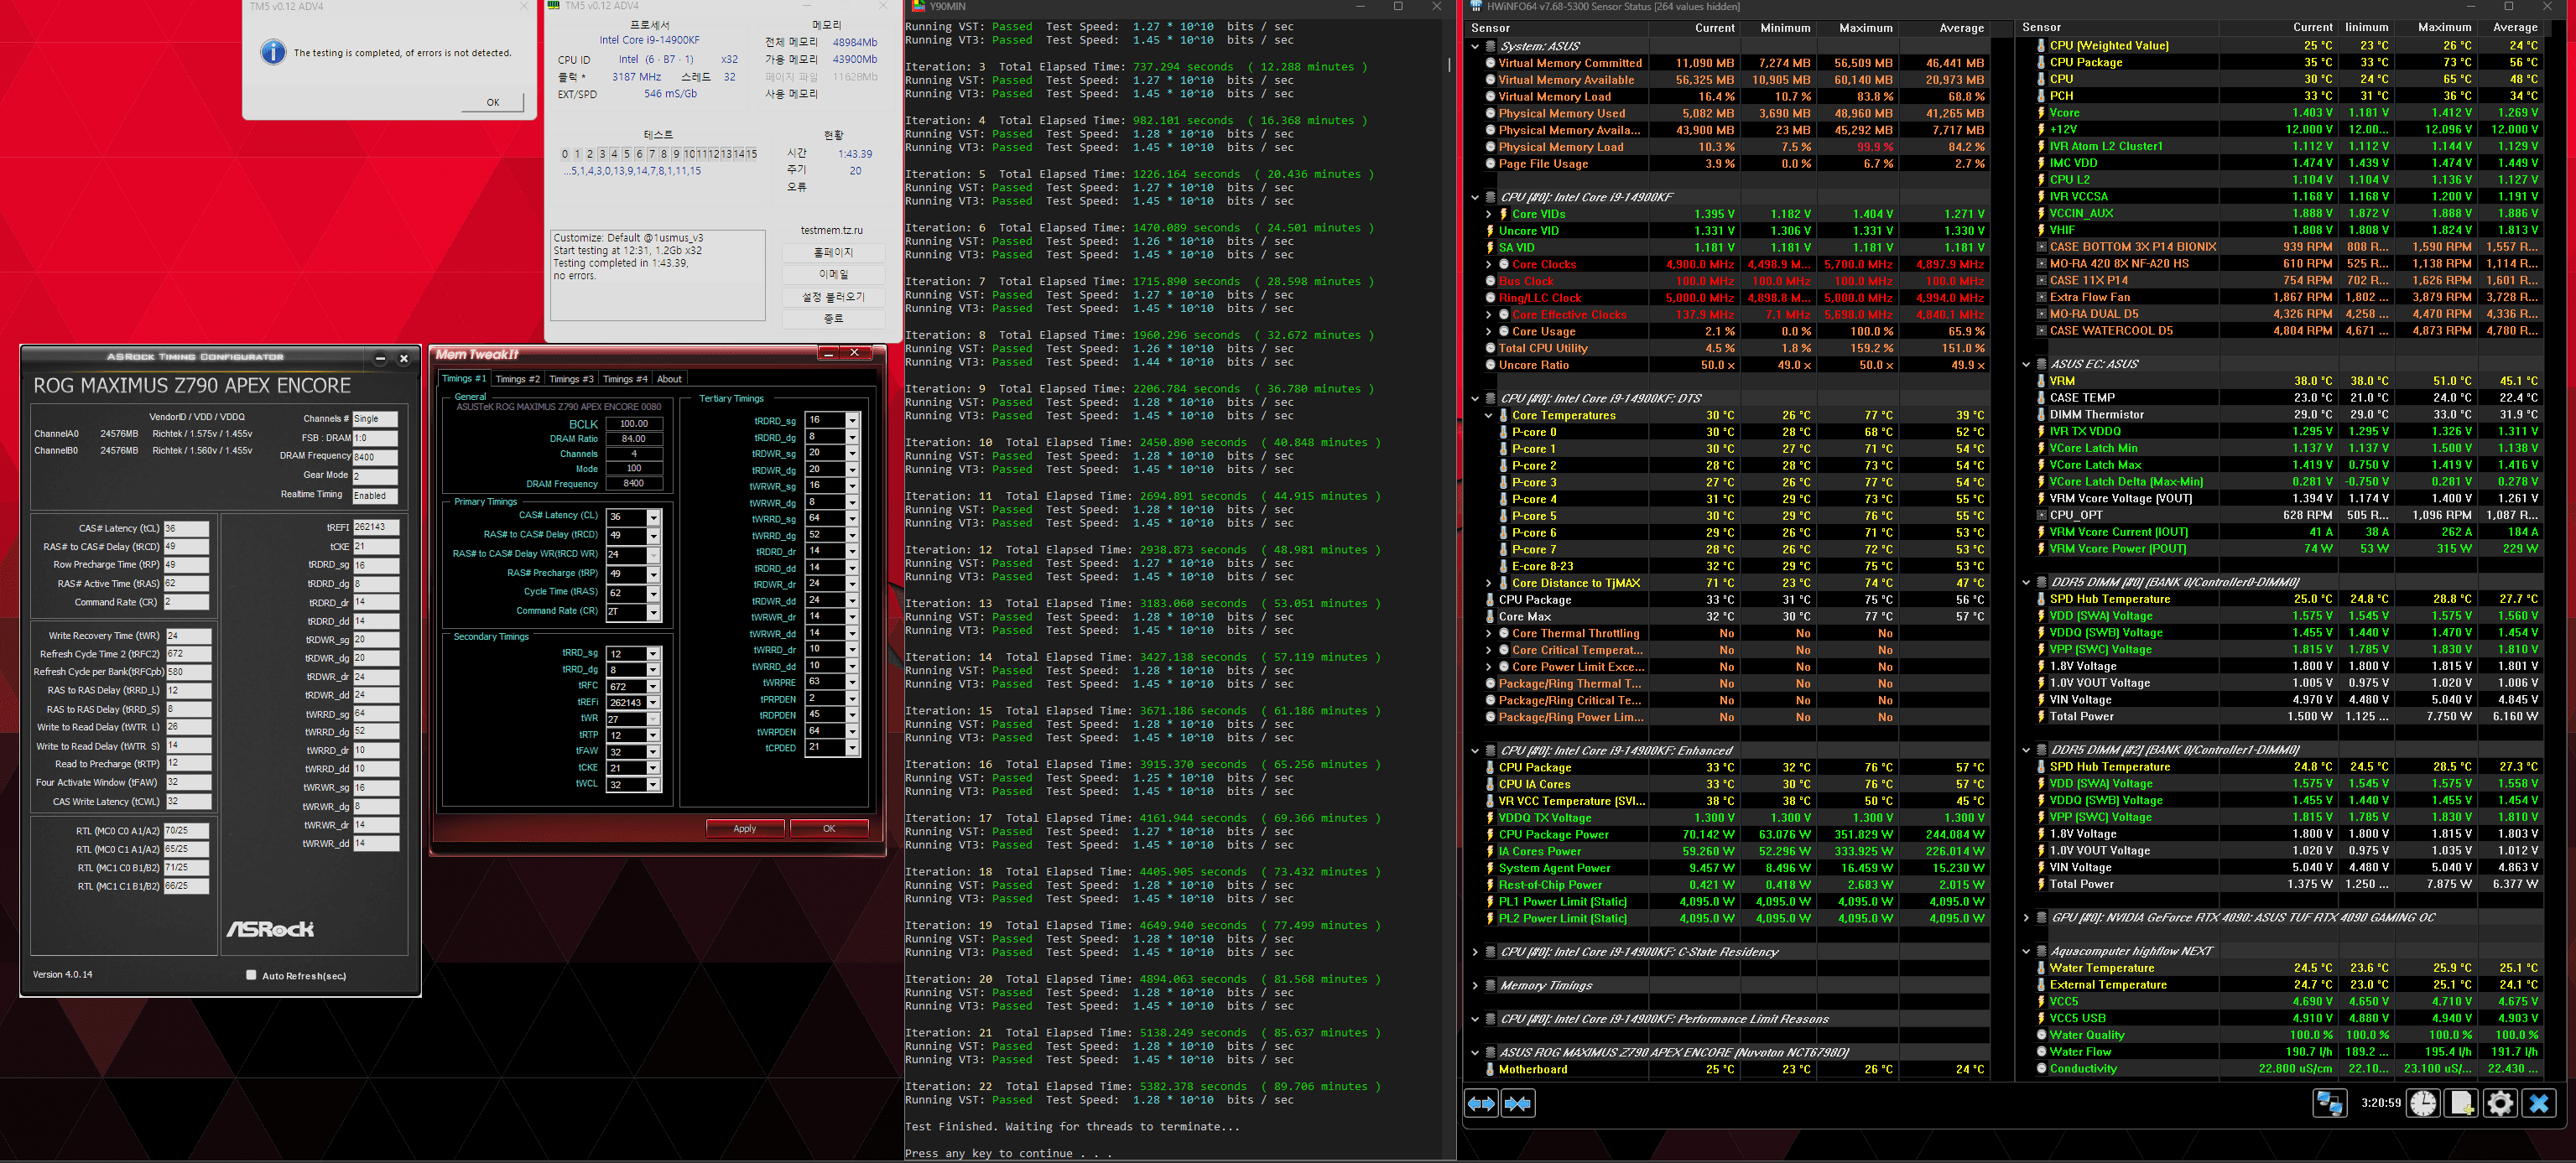Click tREFI field in ASRock Timing Configurator

pyautogui.click(x=376, y=527)
